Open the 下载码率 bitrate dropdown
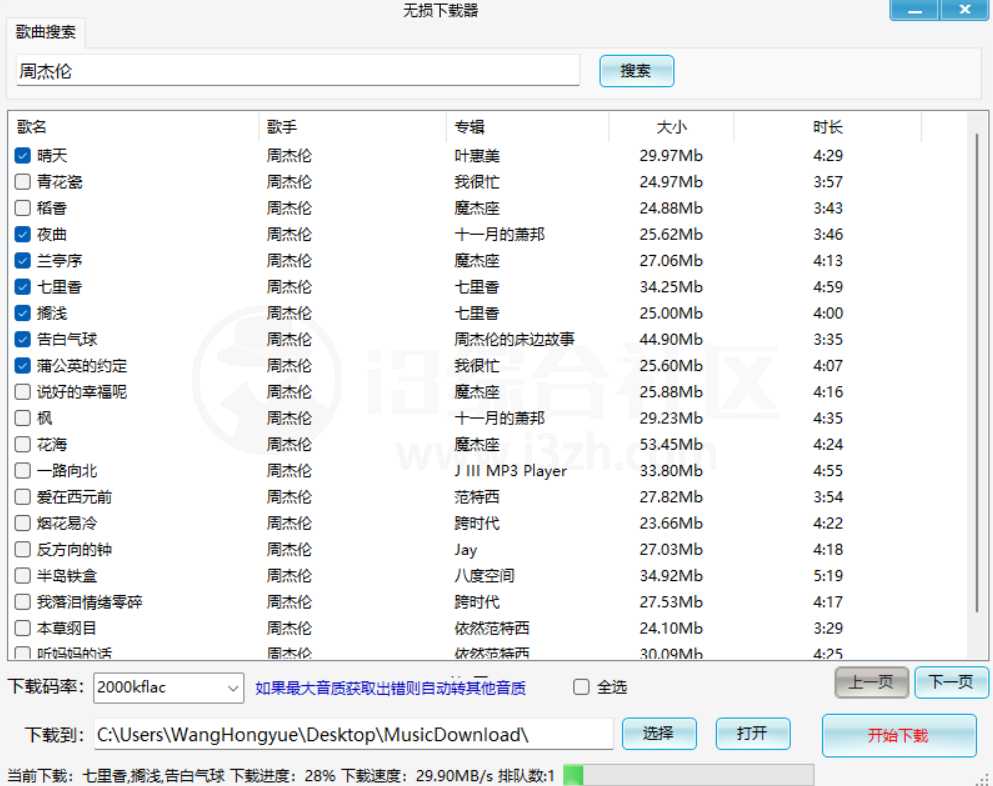This screenshot has width=993, height=786. point(233,688)
